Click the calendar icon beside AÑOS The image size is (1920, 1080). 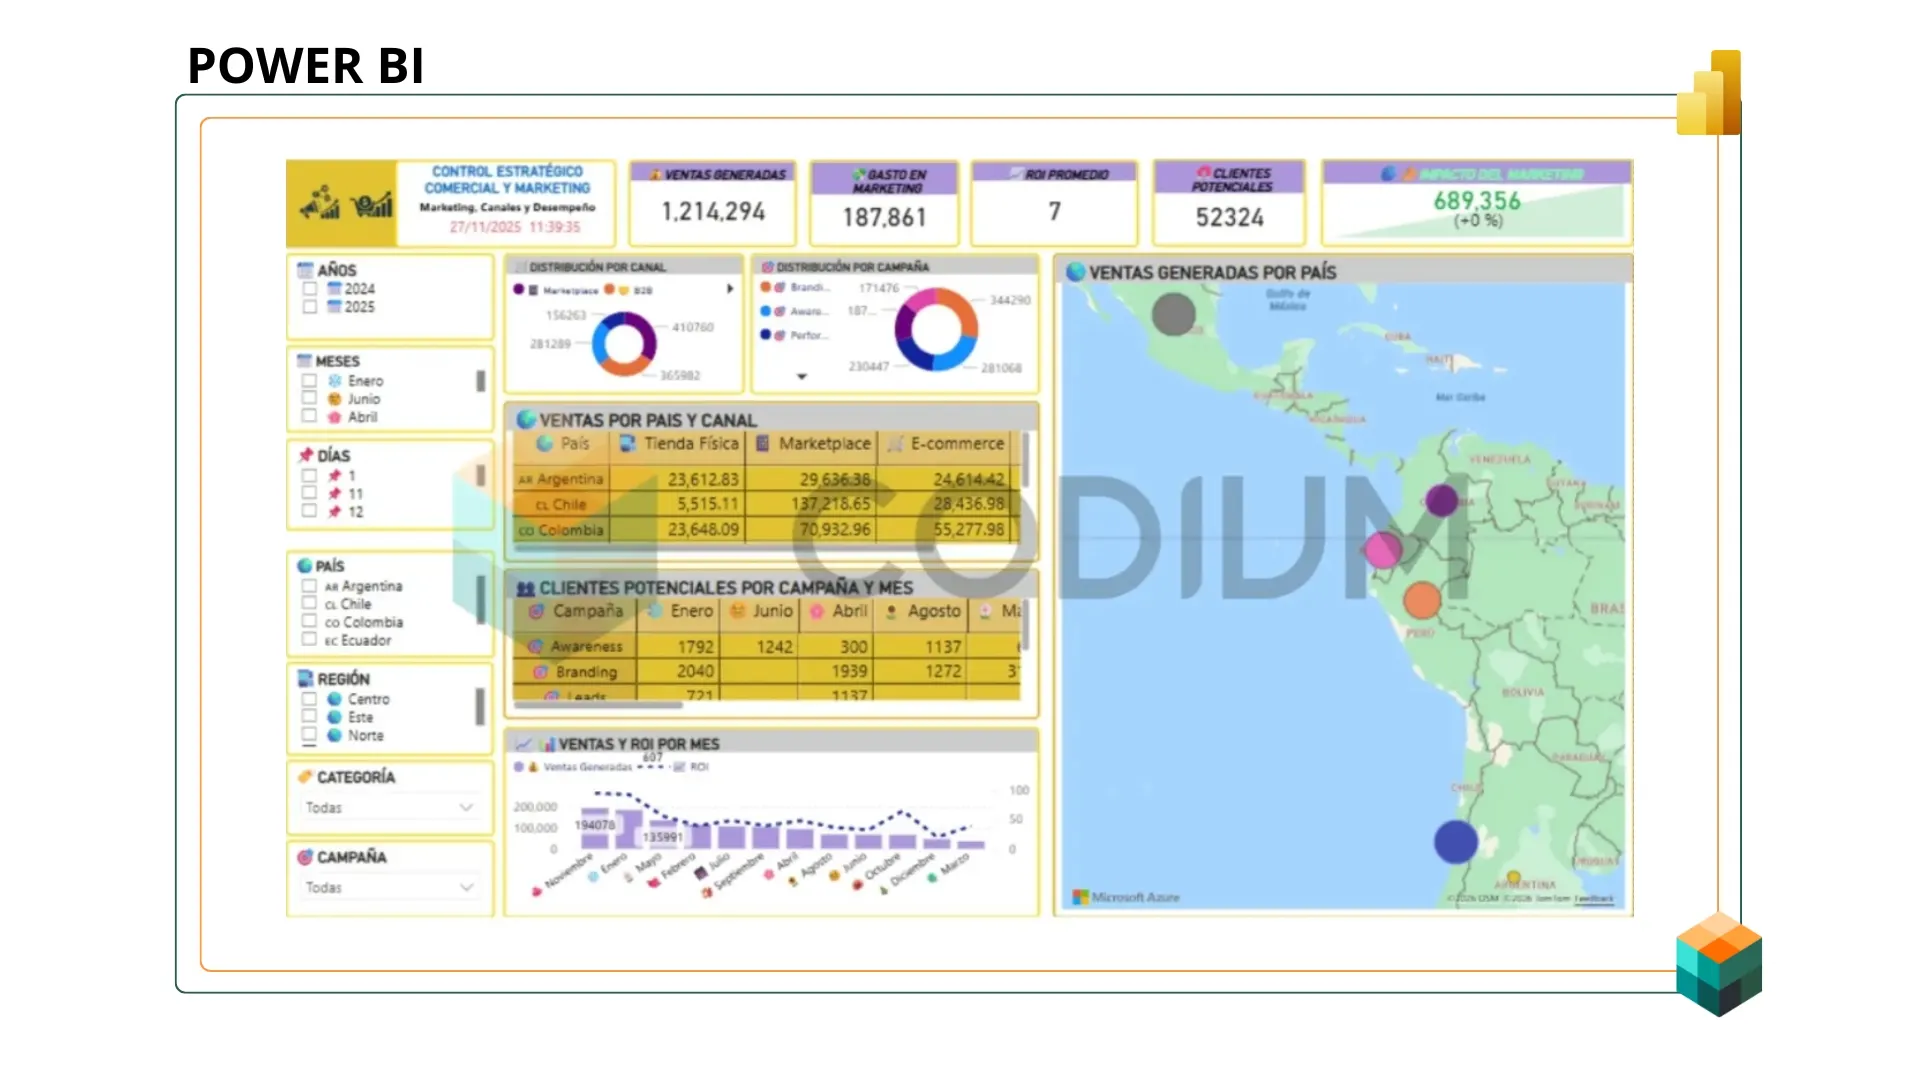pos(305,270)
